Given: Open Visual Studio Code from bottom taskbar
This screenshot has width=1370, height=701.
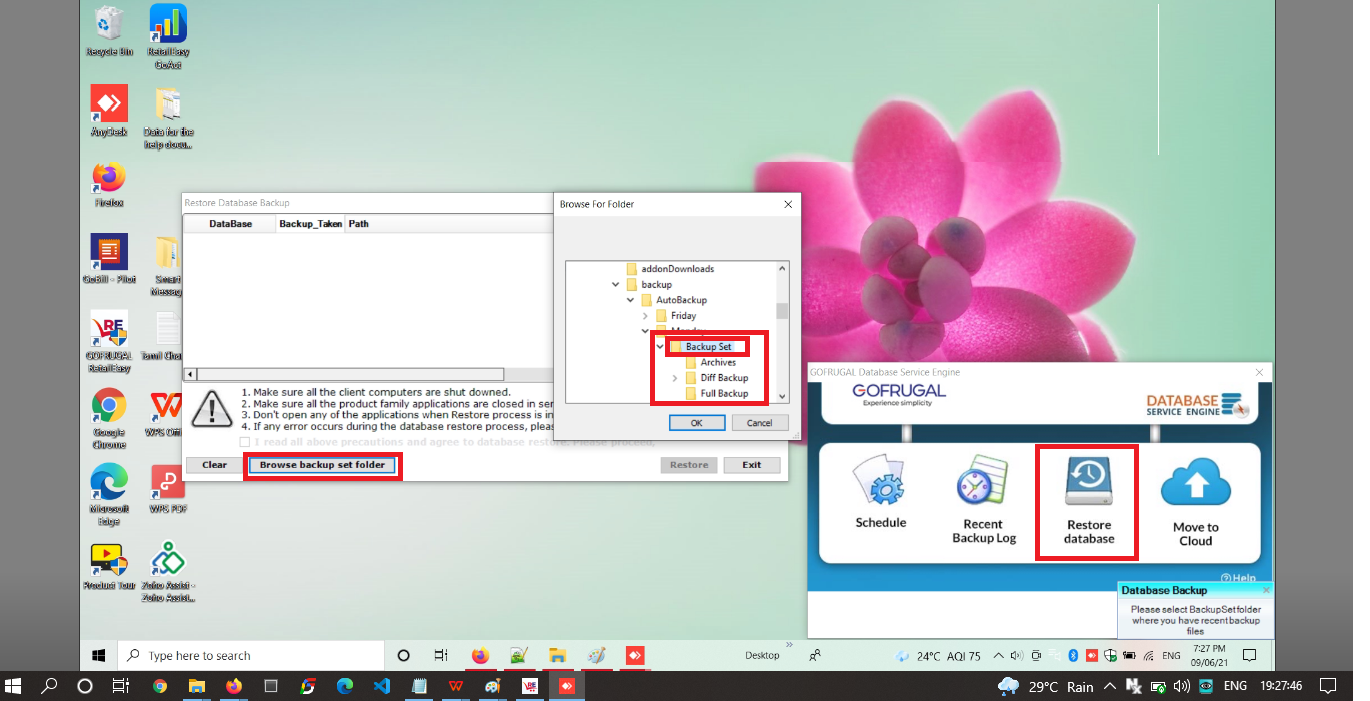Looking at the screenshot, I should tap(381, 687).
